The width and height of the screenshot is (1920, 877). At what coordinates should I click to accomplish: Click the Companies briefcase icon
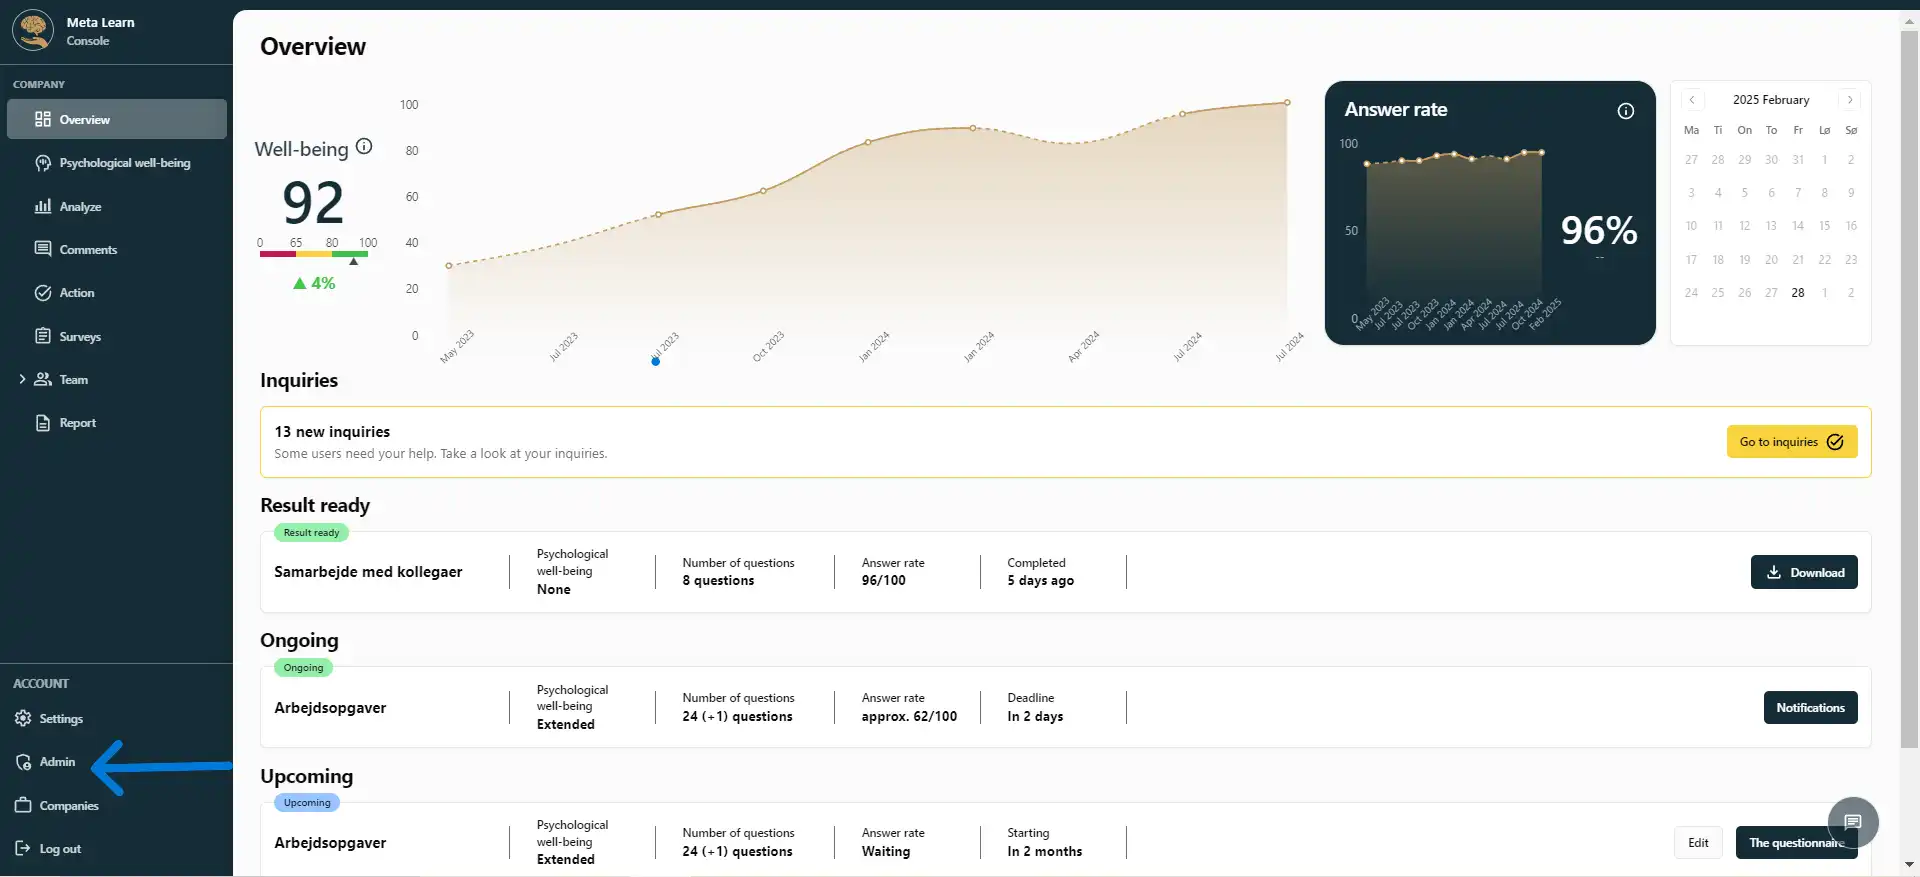pos(23,806)
